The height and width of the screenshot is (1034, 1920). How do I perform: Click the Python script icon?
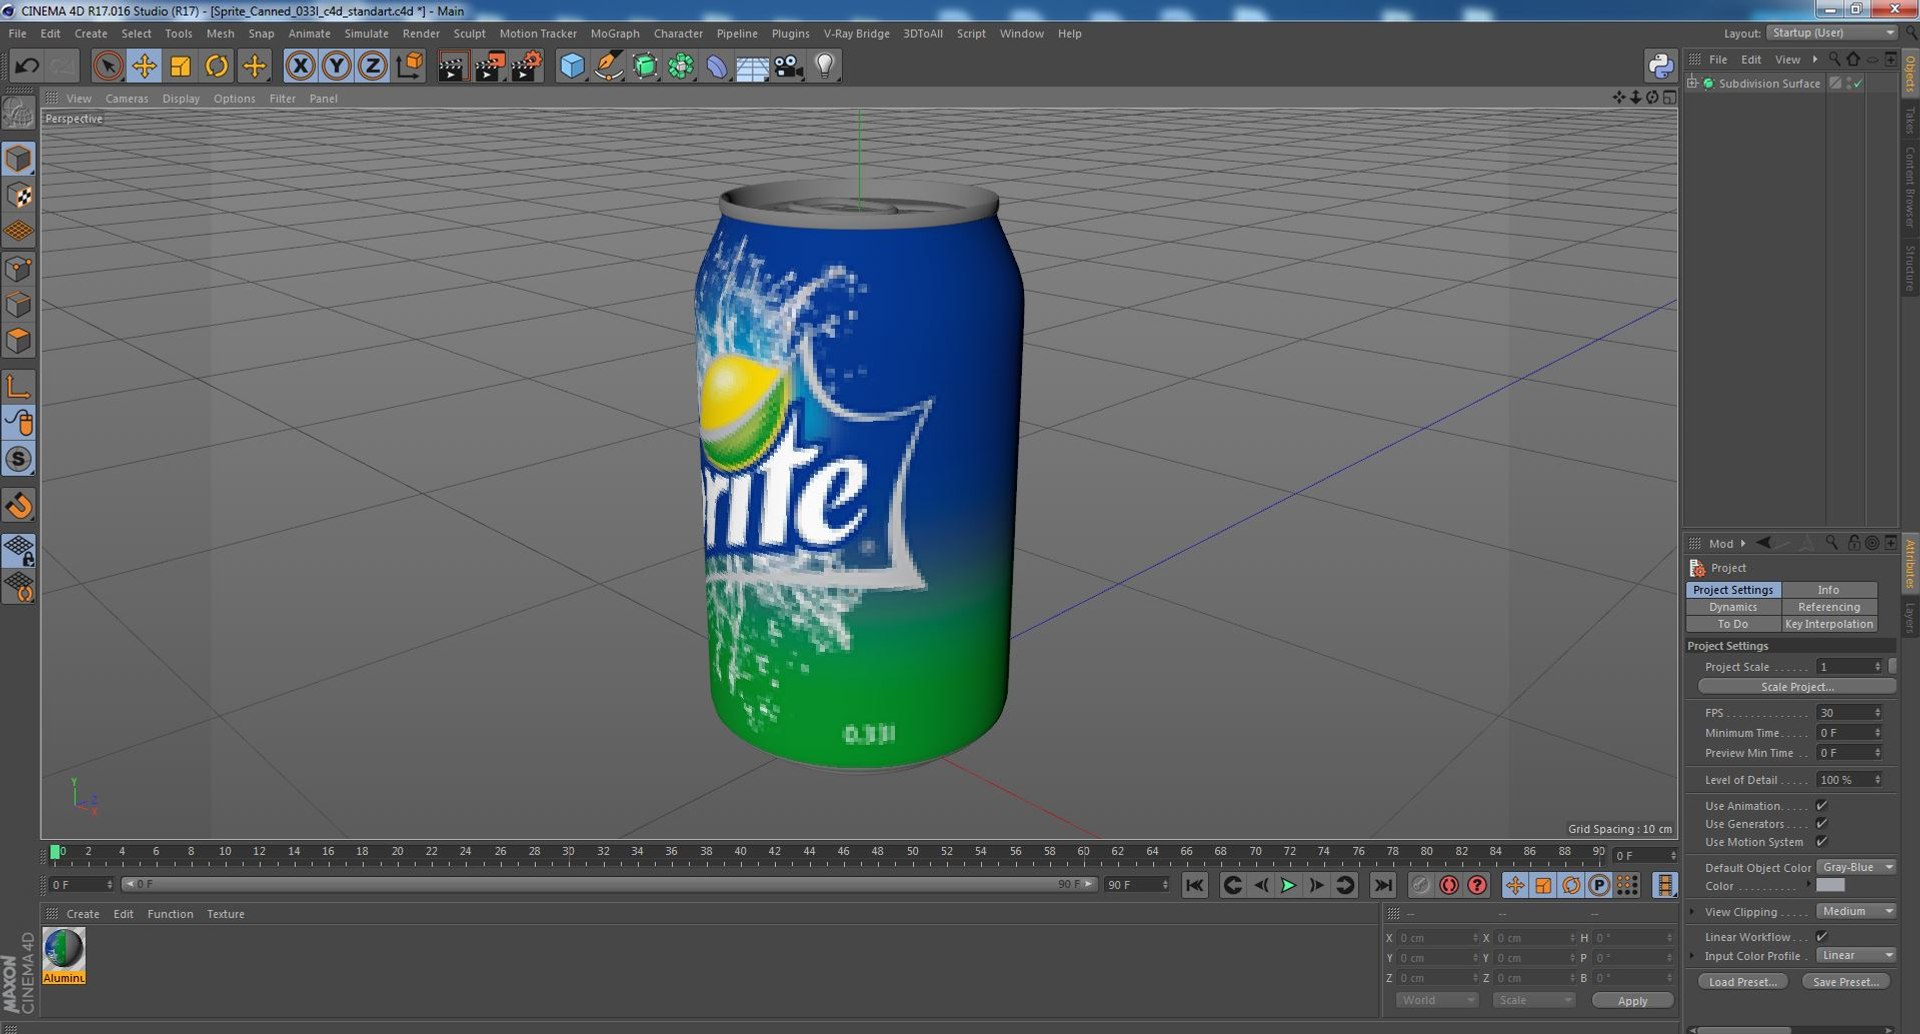[1660, 66]
